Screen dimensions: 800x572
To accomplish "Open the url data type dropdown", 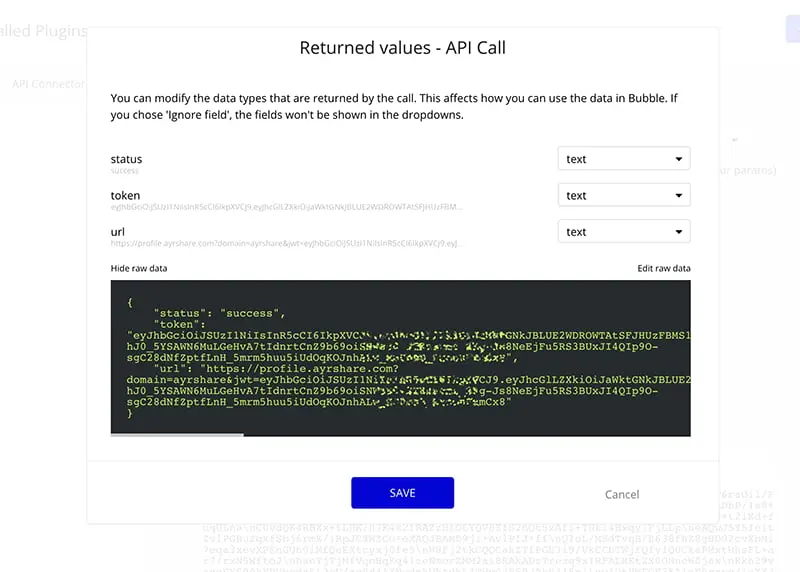I will point(623,232).
